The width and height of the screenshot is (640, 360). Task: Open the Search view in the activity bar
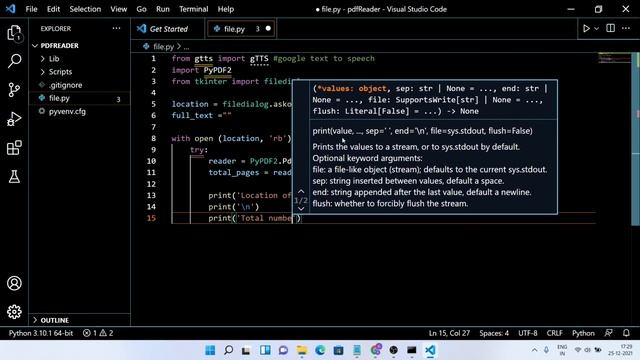(x=14, y=61)
